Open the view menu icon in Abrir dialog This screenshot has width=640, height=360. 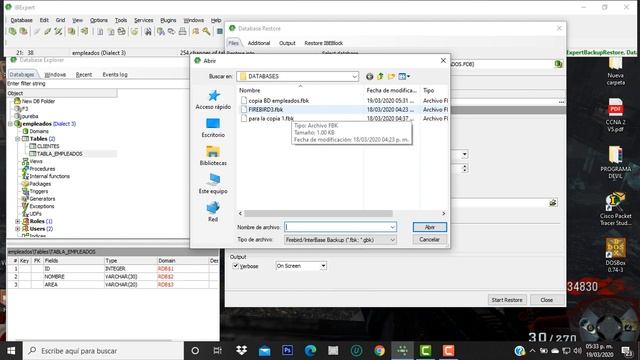click(404, 76)
